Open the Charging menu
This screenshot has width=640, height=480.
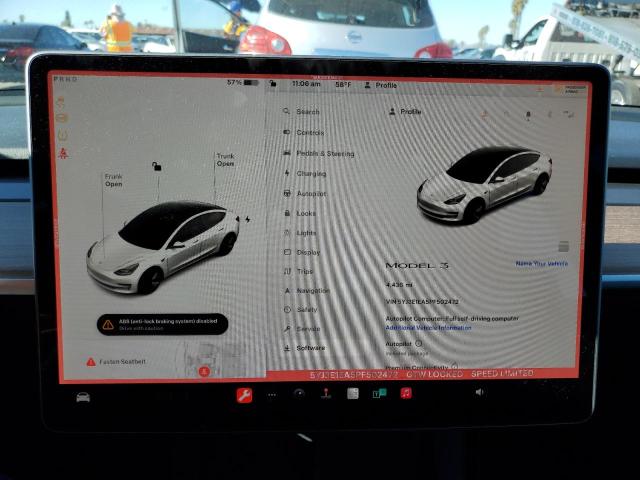tap(305, 173)
